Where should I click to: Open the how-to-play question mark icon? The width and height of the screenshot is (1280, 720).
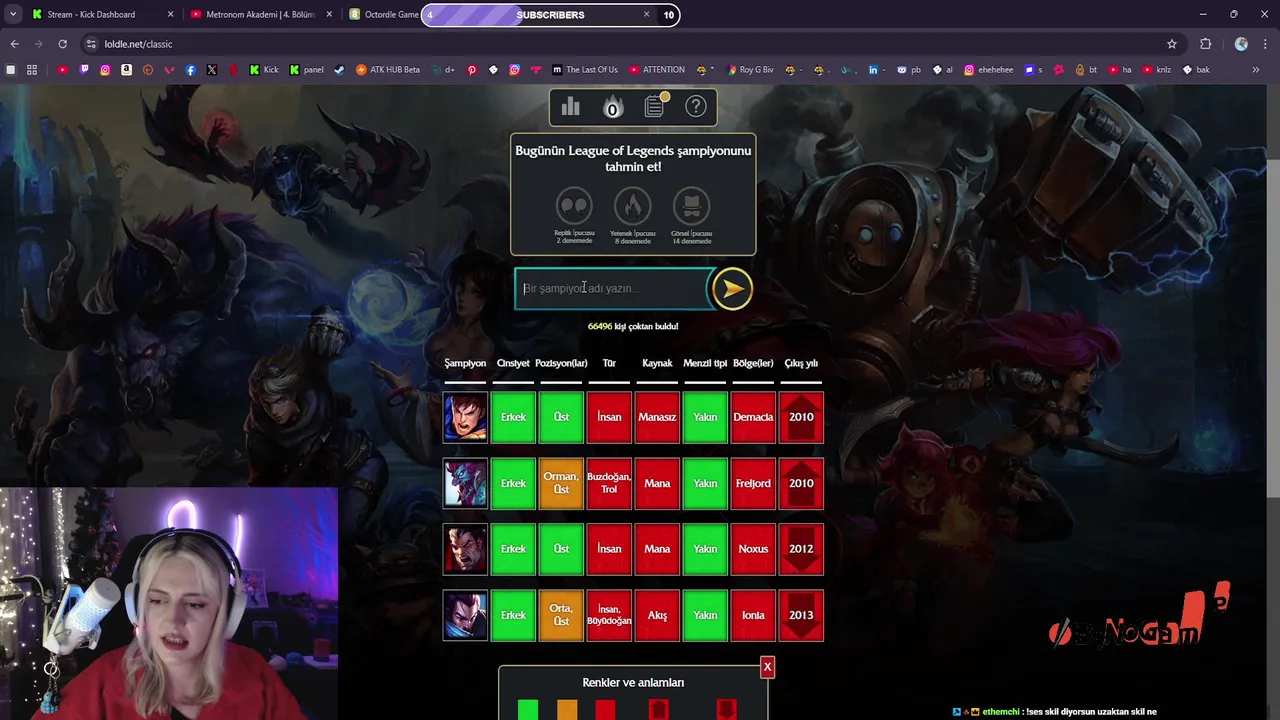pyautogui.click(x=696, y=107)
